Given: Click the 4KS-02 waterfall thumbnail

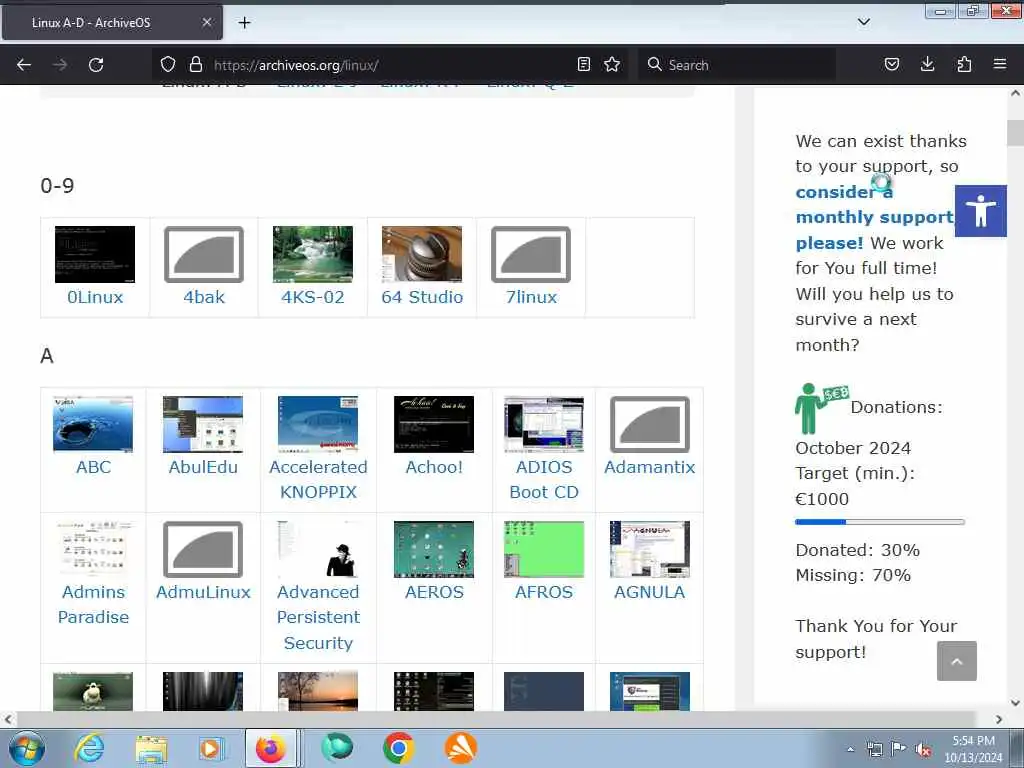Looking at the screenshot, I should tap(313, 254).
